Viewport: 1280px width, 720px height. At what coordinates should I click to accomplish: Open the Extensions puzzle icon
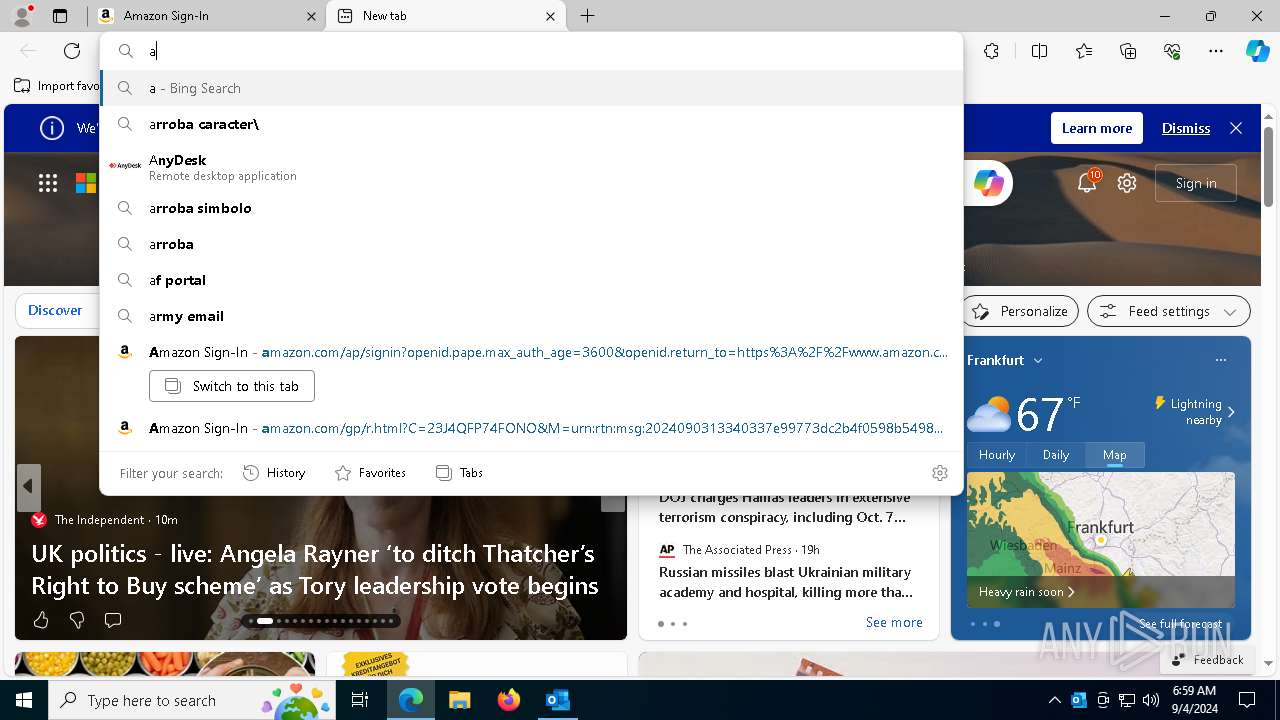coord(991,51)
